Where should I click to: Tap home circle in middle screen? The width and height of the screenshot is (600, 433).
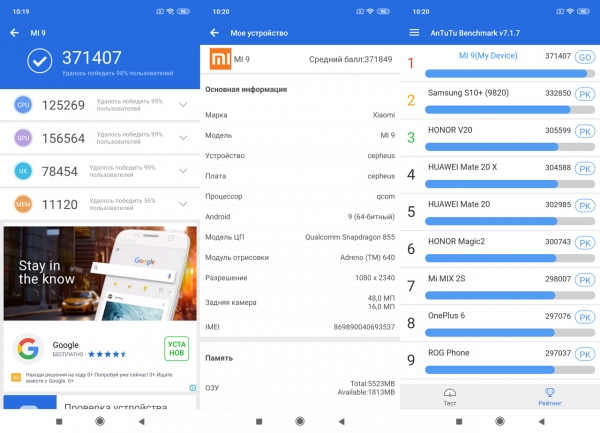300,421
